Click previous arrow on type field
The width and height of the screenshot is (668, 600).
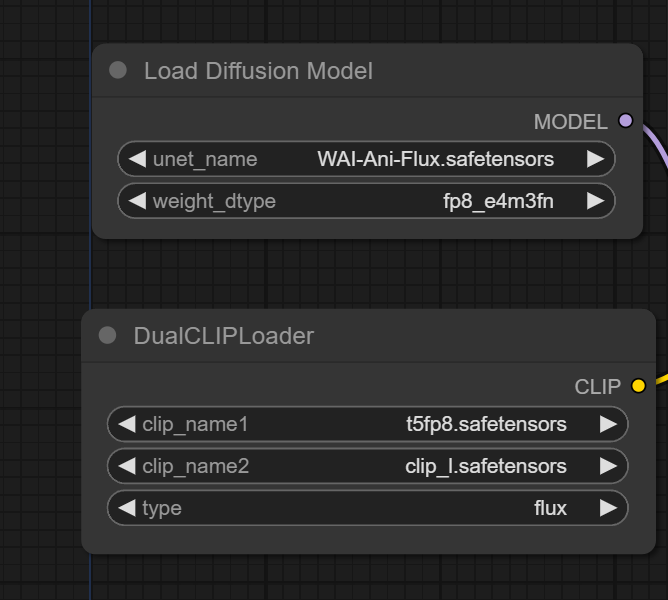click(126, 508)
